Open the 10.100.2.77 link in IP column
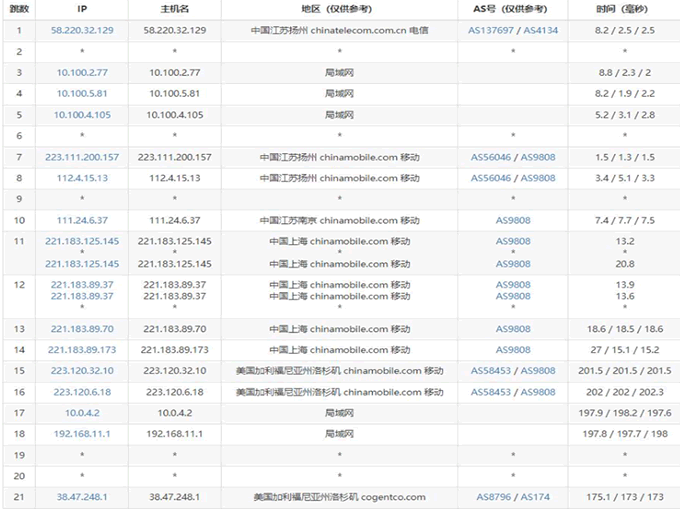680x509 pixels. (82, 73)
